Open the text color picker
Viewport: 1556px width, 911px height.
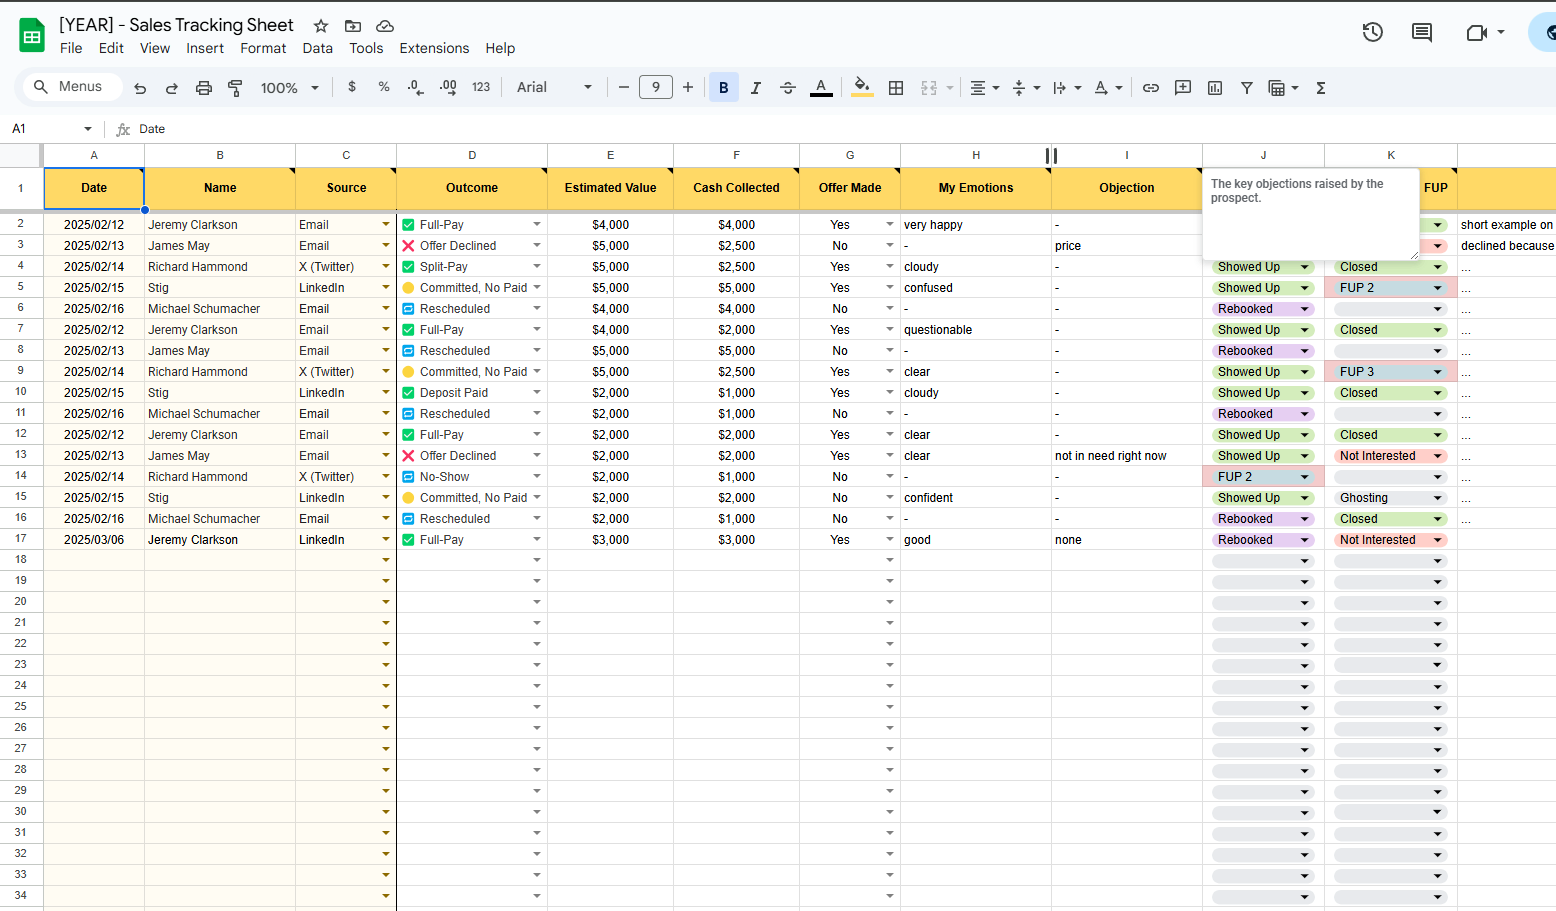pyautogui.click(x=821, y=88)
